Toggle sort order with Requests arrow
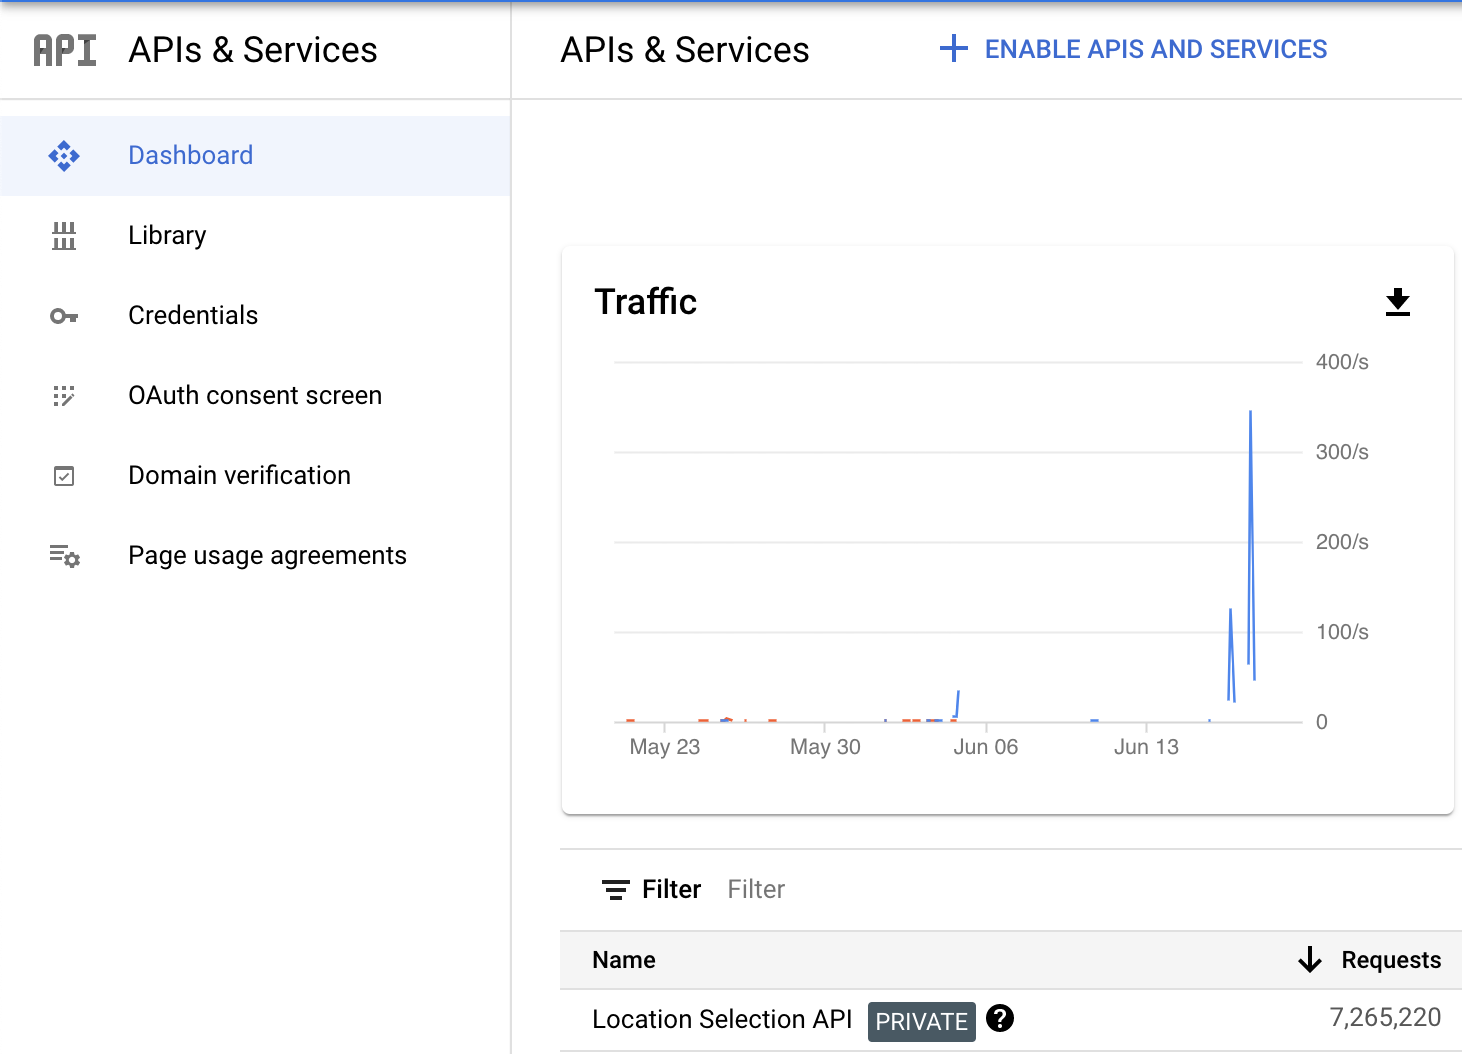1462x1054 pixels. [x=1309, y=960]
